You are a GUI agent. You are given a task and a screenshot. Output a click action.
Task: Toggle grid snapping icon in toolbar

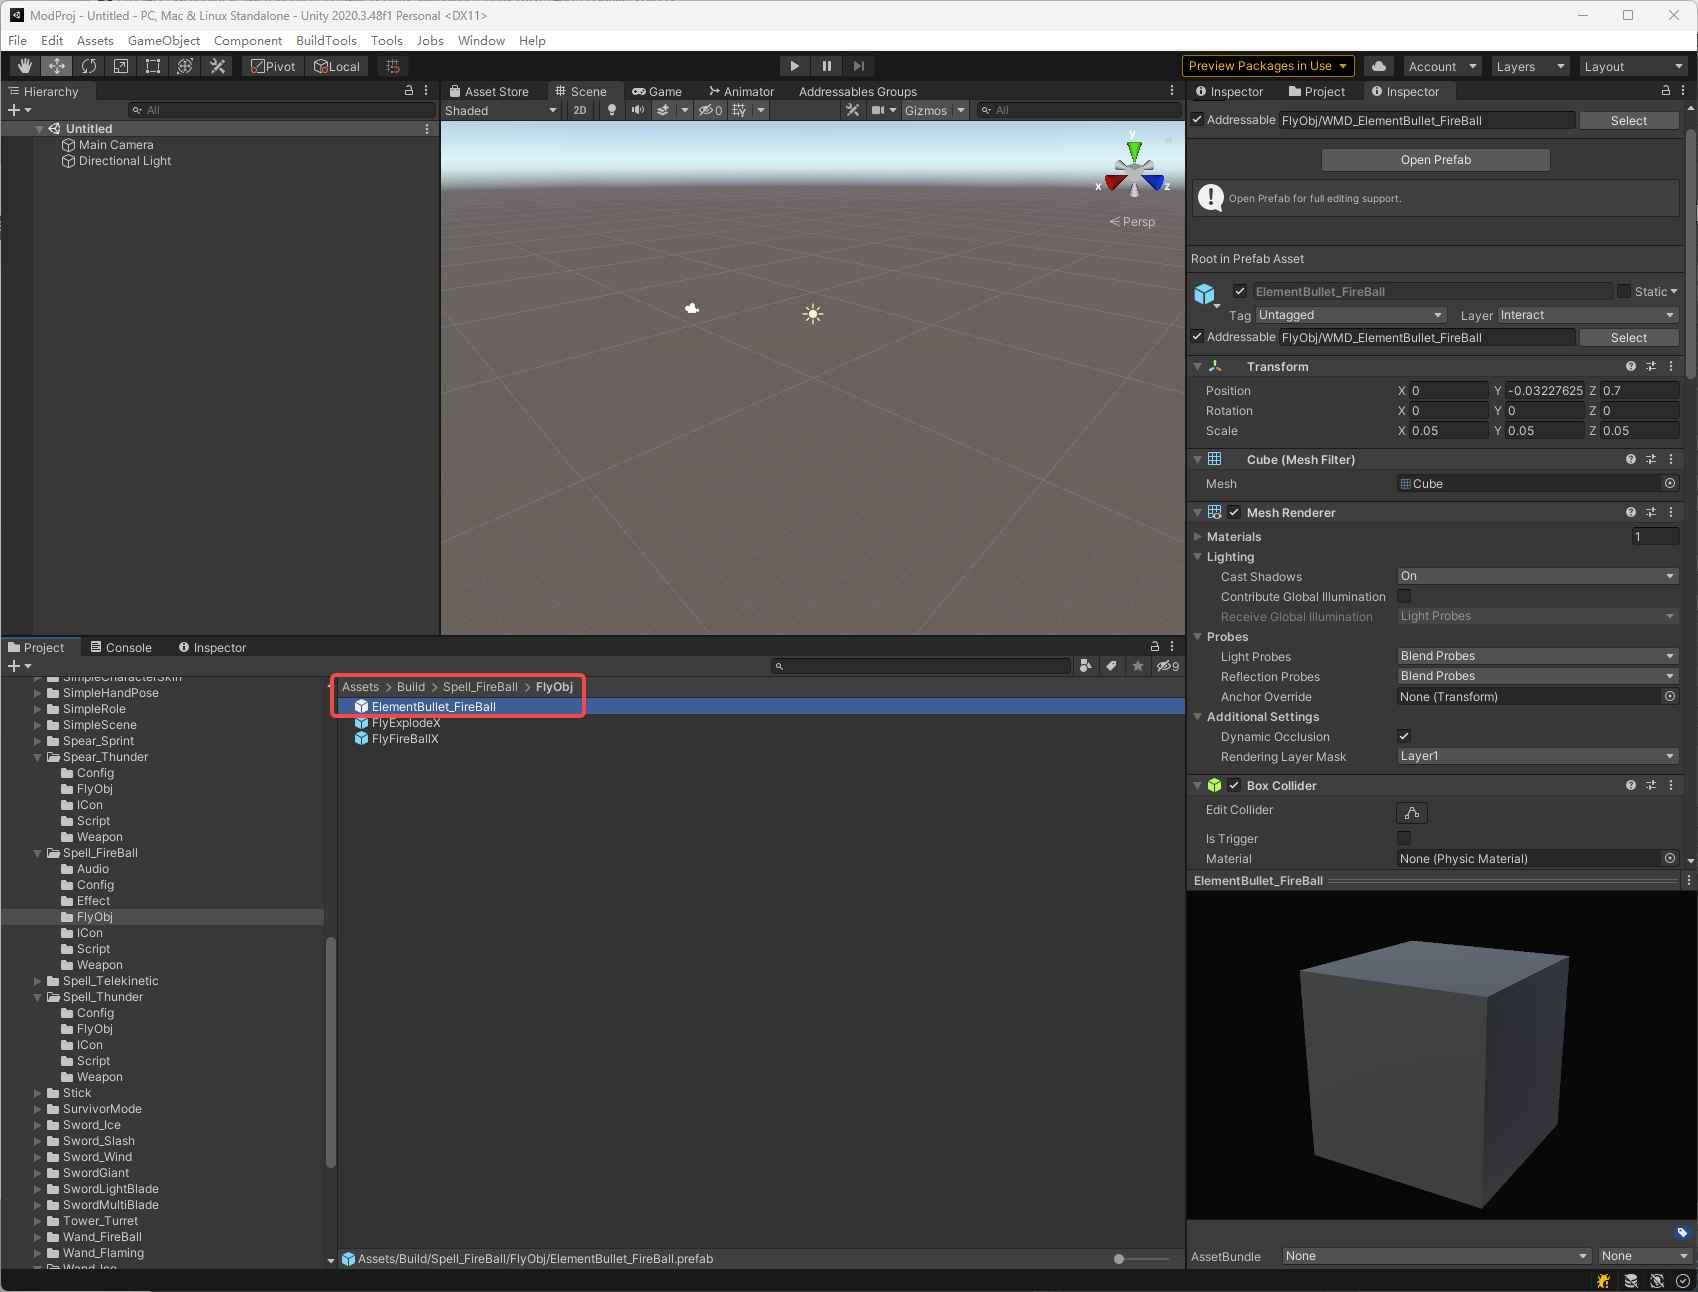(393, 66)
